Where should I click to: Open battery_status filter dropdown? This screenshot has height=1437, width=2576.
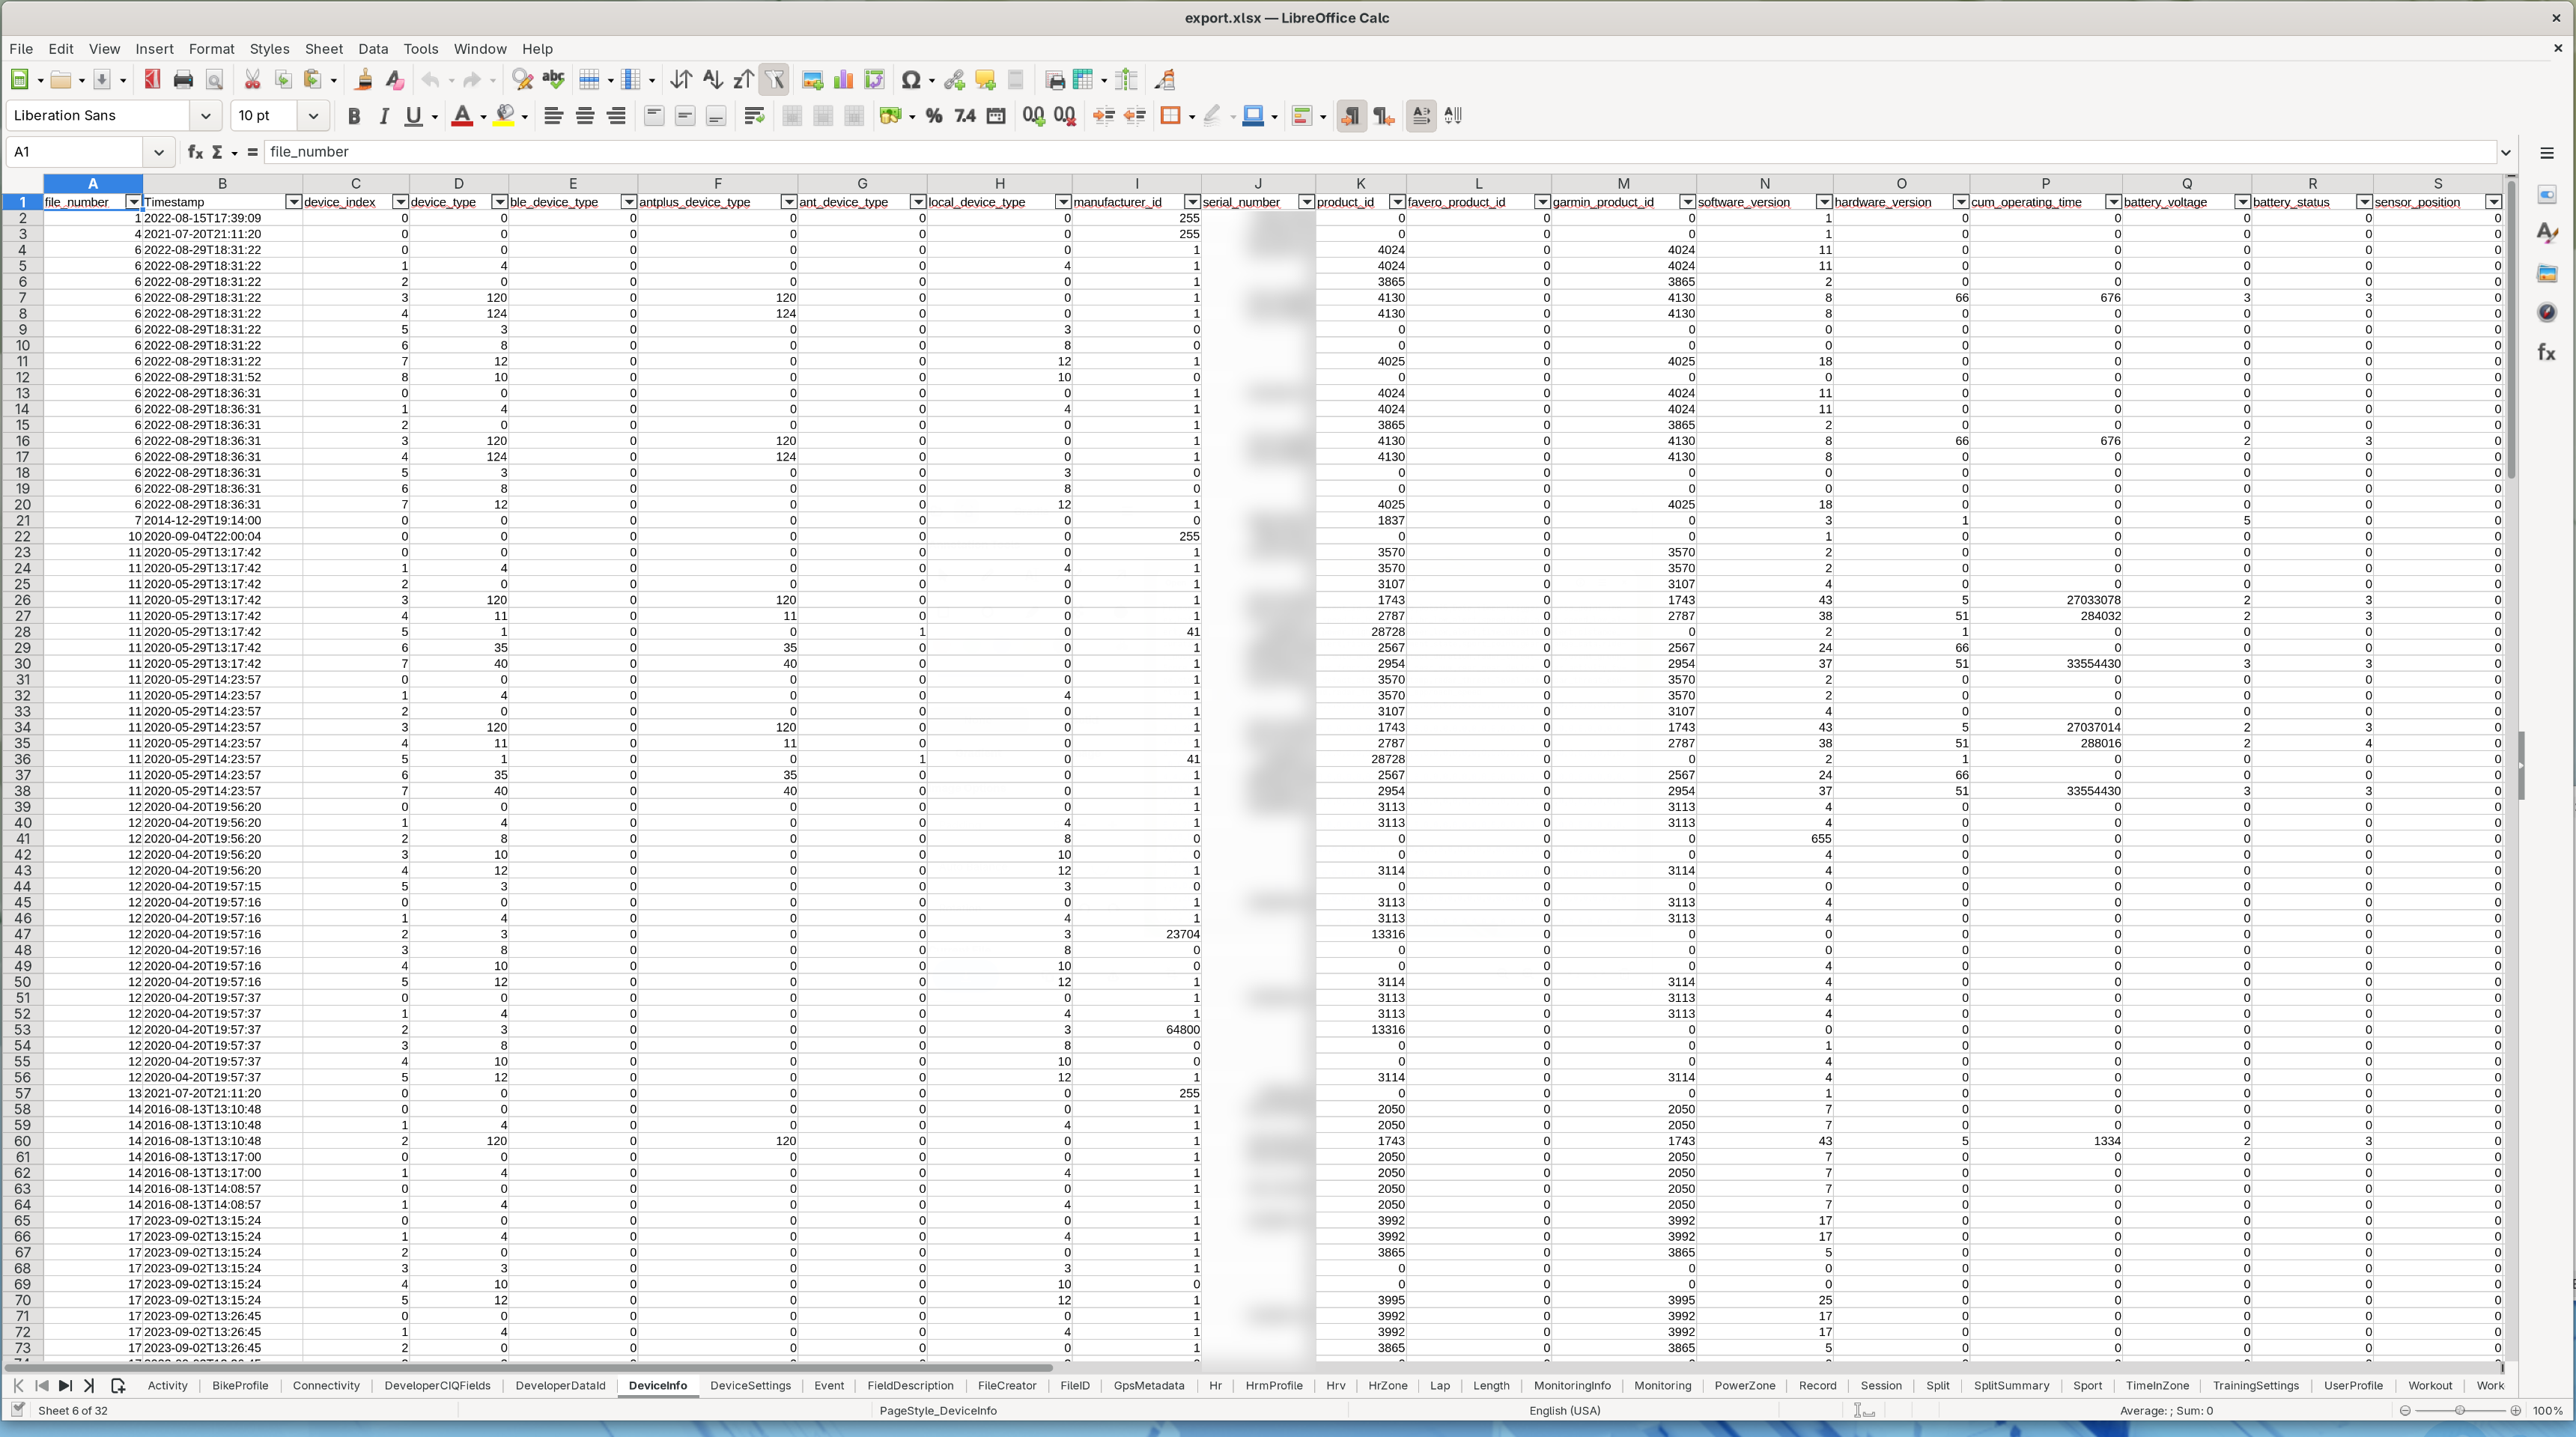click(2364, 202)
